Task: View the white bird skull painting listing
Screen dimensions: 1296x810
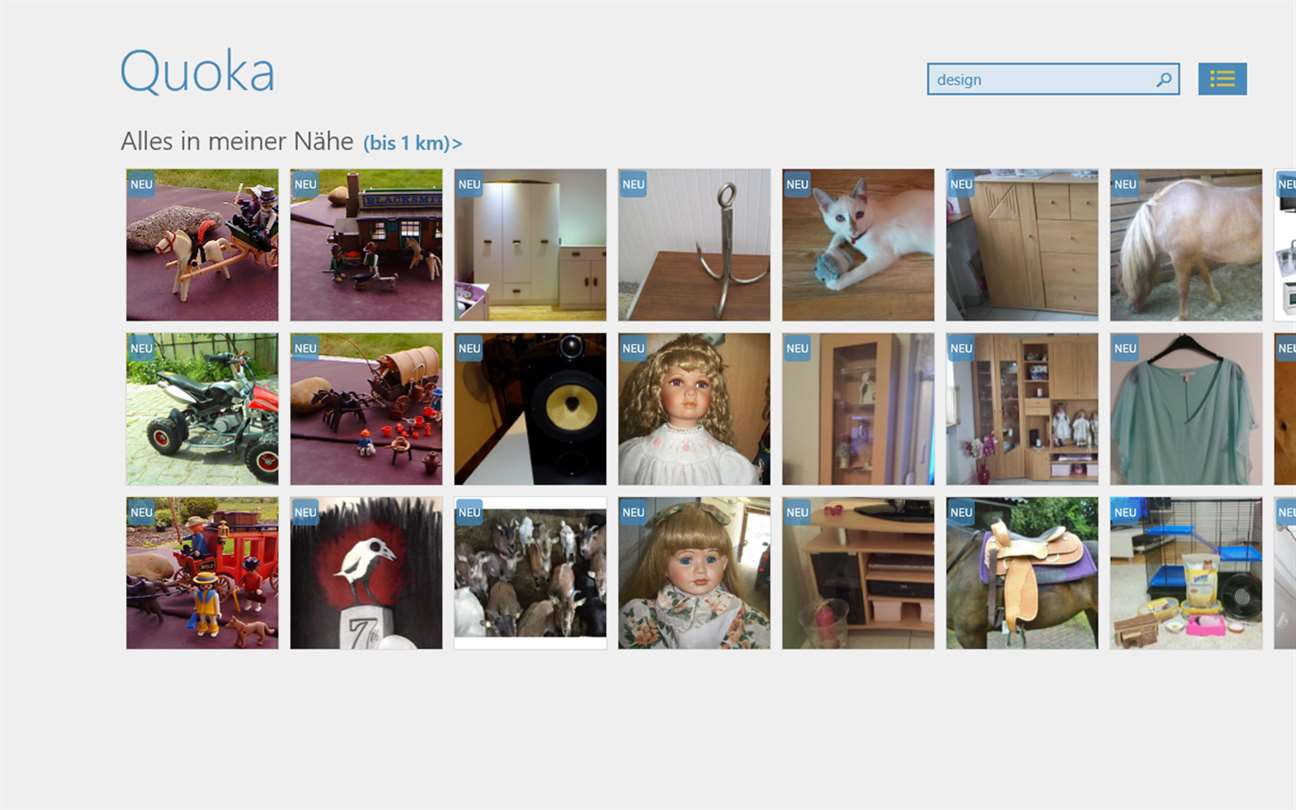Action: [x=366, y=573]
